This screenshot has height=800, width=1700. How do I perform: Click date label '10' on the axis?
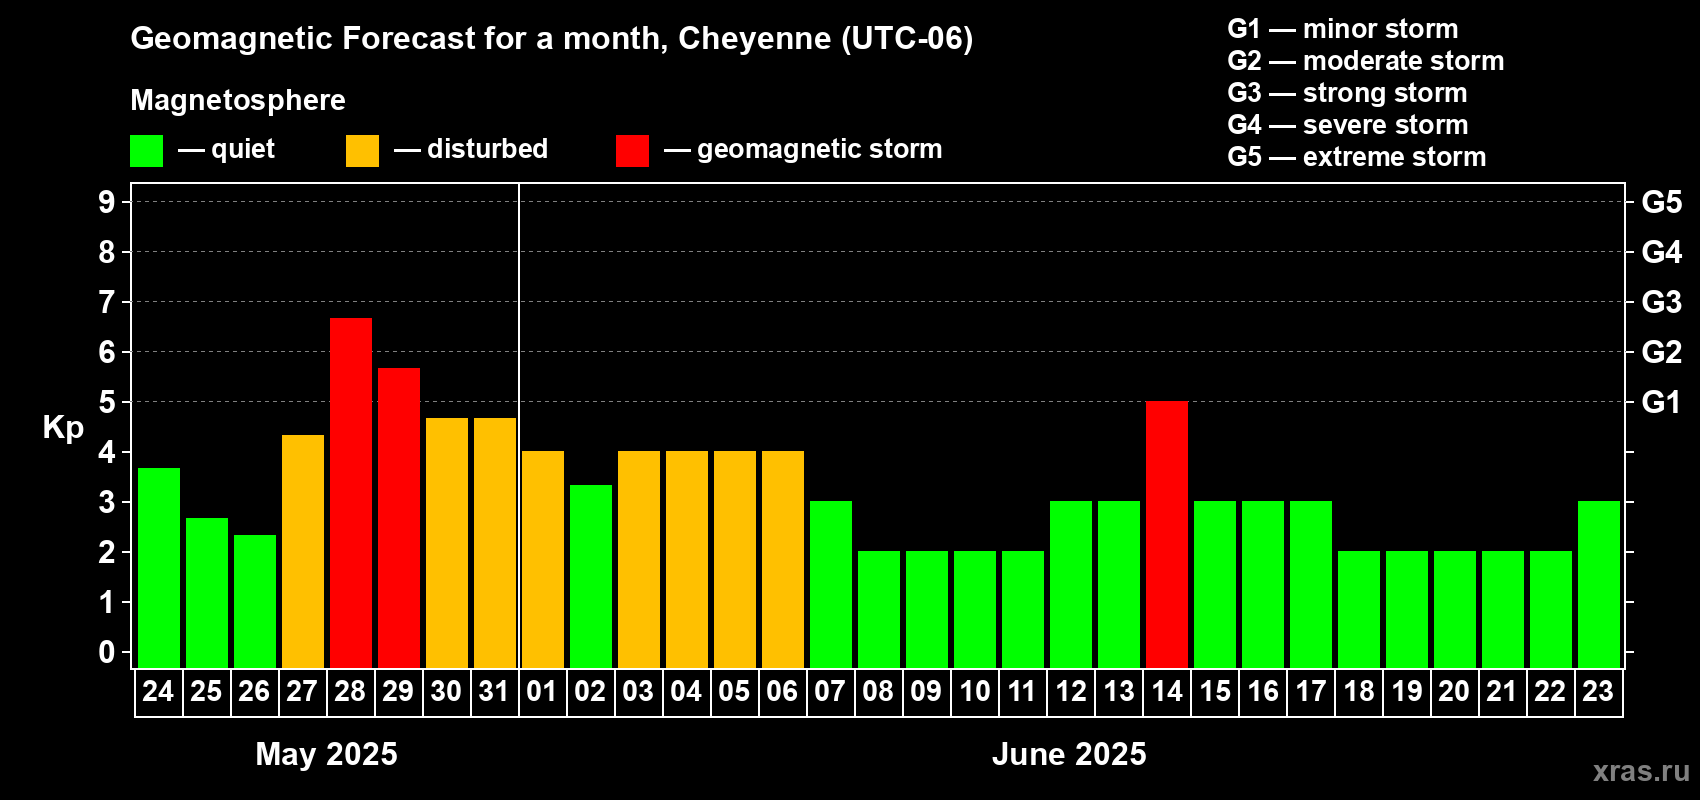pyautogui.click(x=974, y=692)
